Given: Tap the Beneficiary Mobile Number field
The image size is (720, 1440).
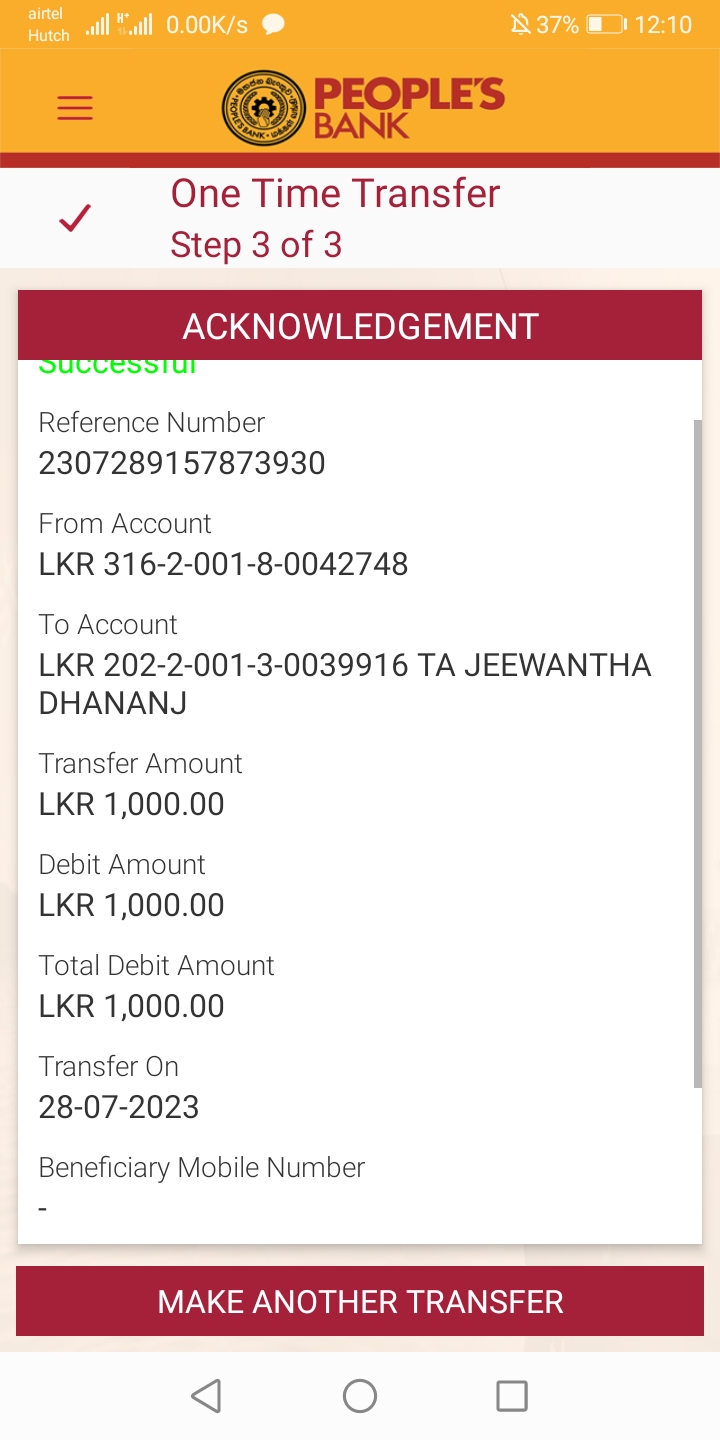Looking at the screenshot, I should (x=201, y=1187).
